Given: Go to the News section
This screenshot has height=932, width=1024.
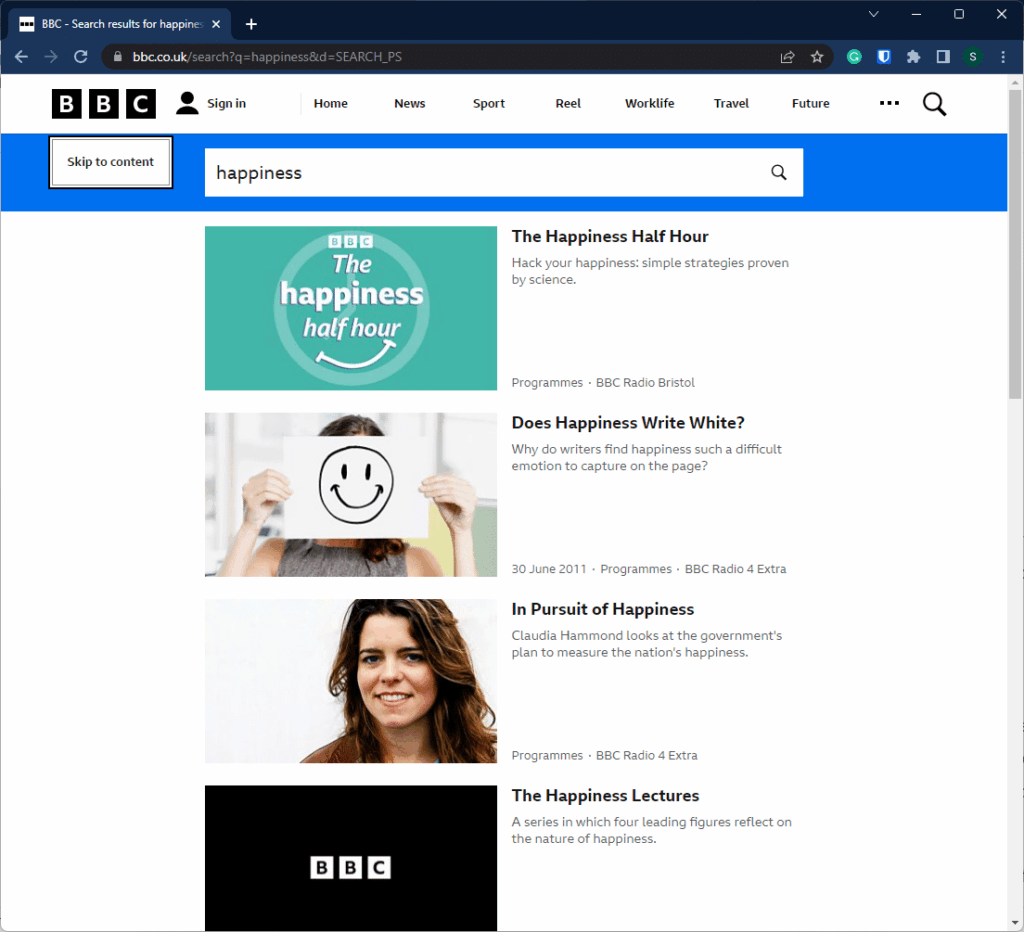Looking at the screenshot, I should (409, 103).
